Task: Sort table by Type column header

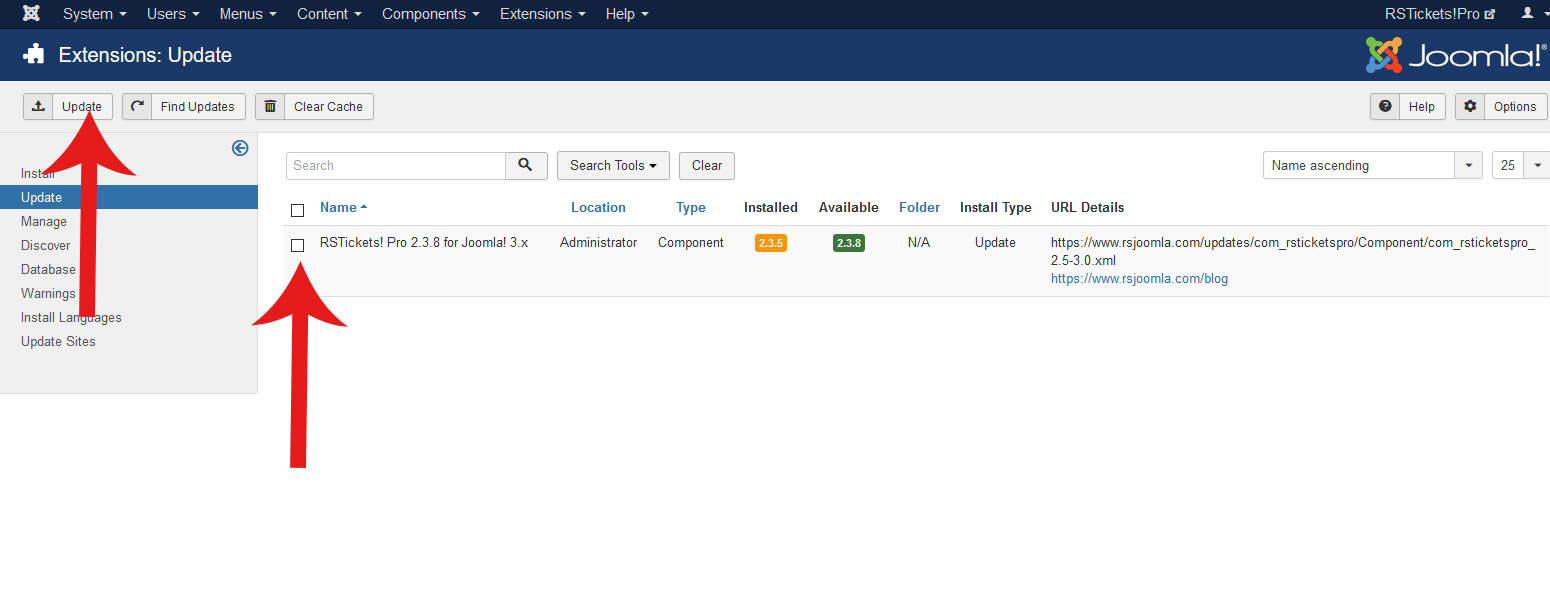Action: (691, 208)
